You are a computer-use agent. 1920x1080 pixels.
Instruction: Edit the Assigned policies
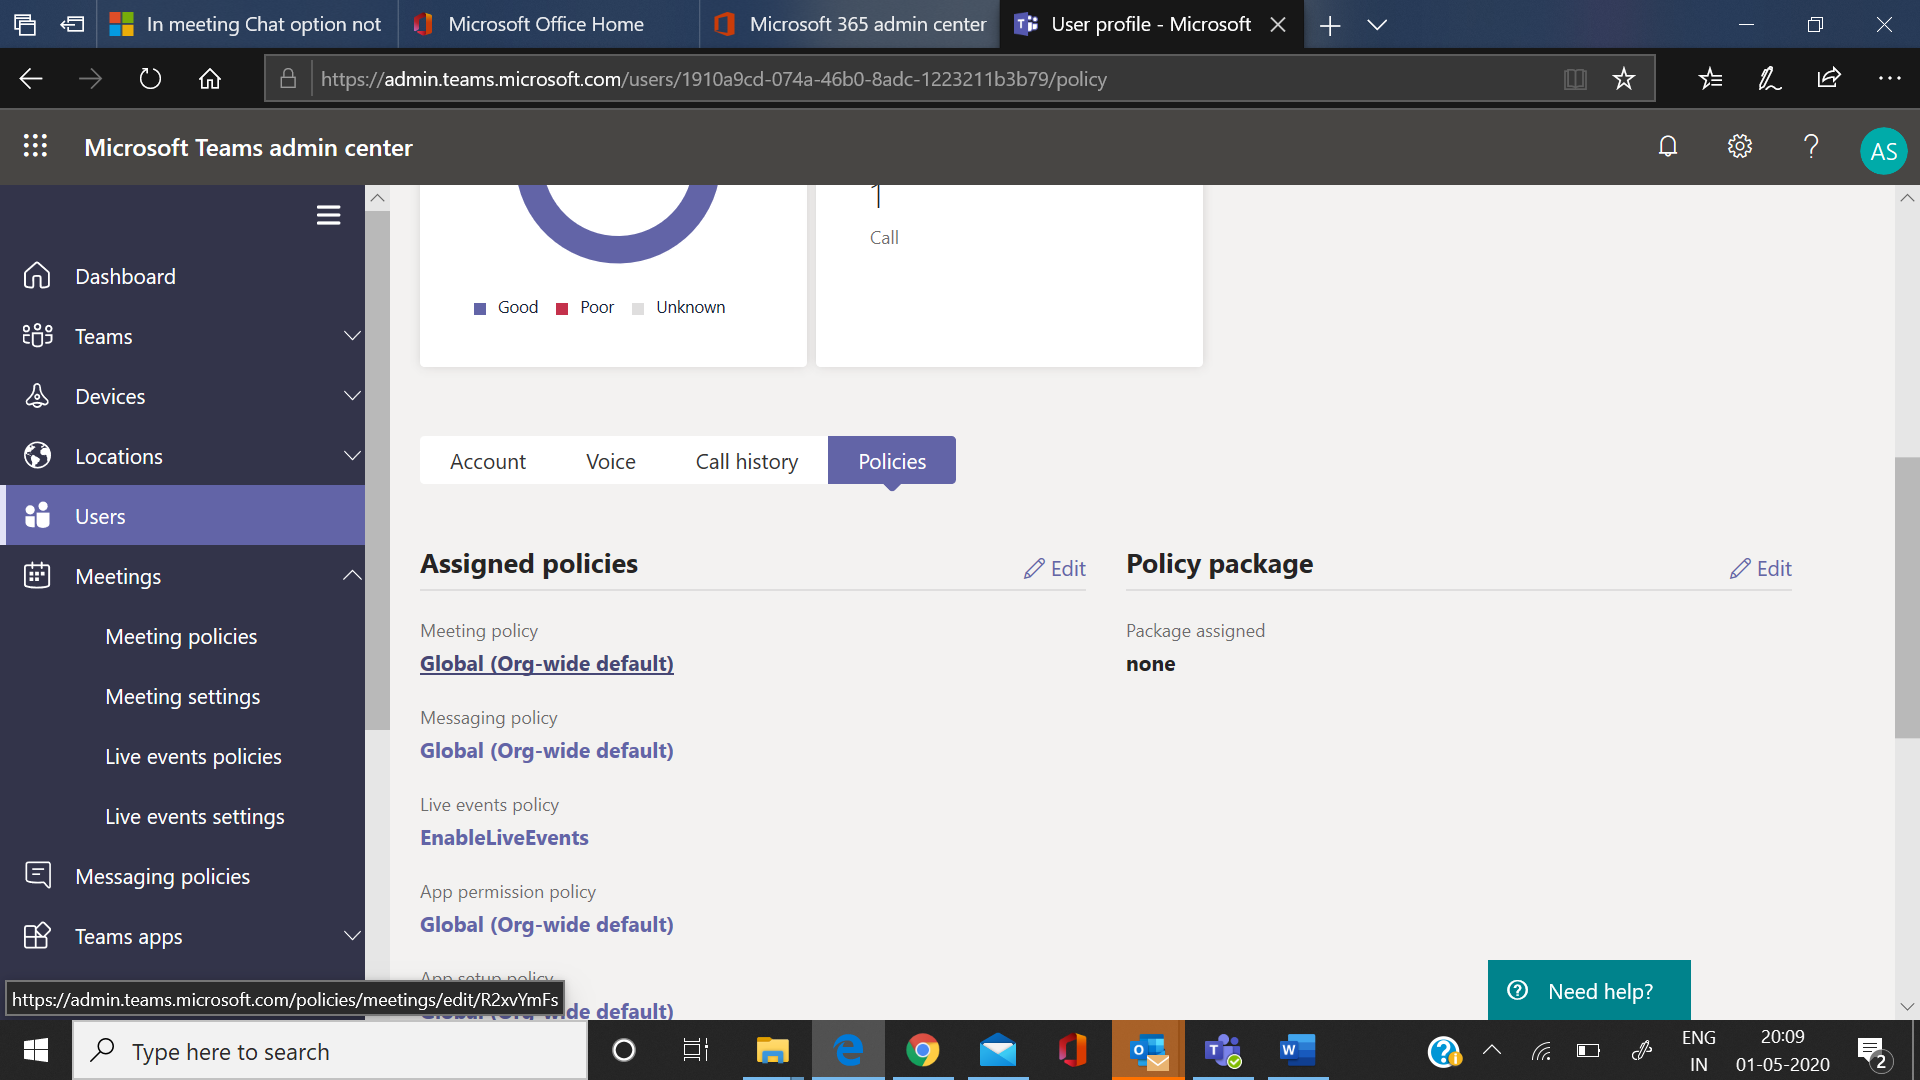[1055, 568]
